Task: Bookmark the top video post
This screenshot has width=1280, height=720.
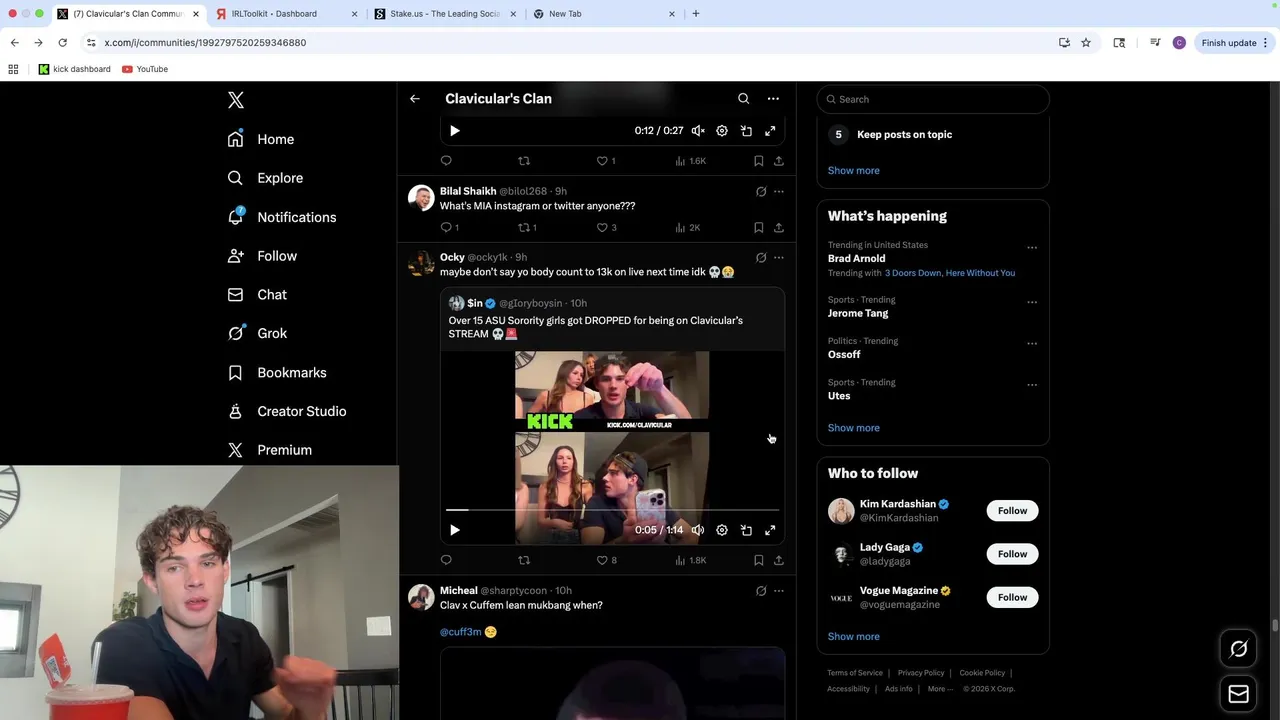Action: point(759,161)
